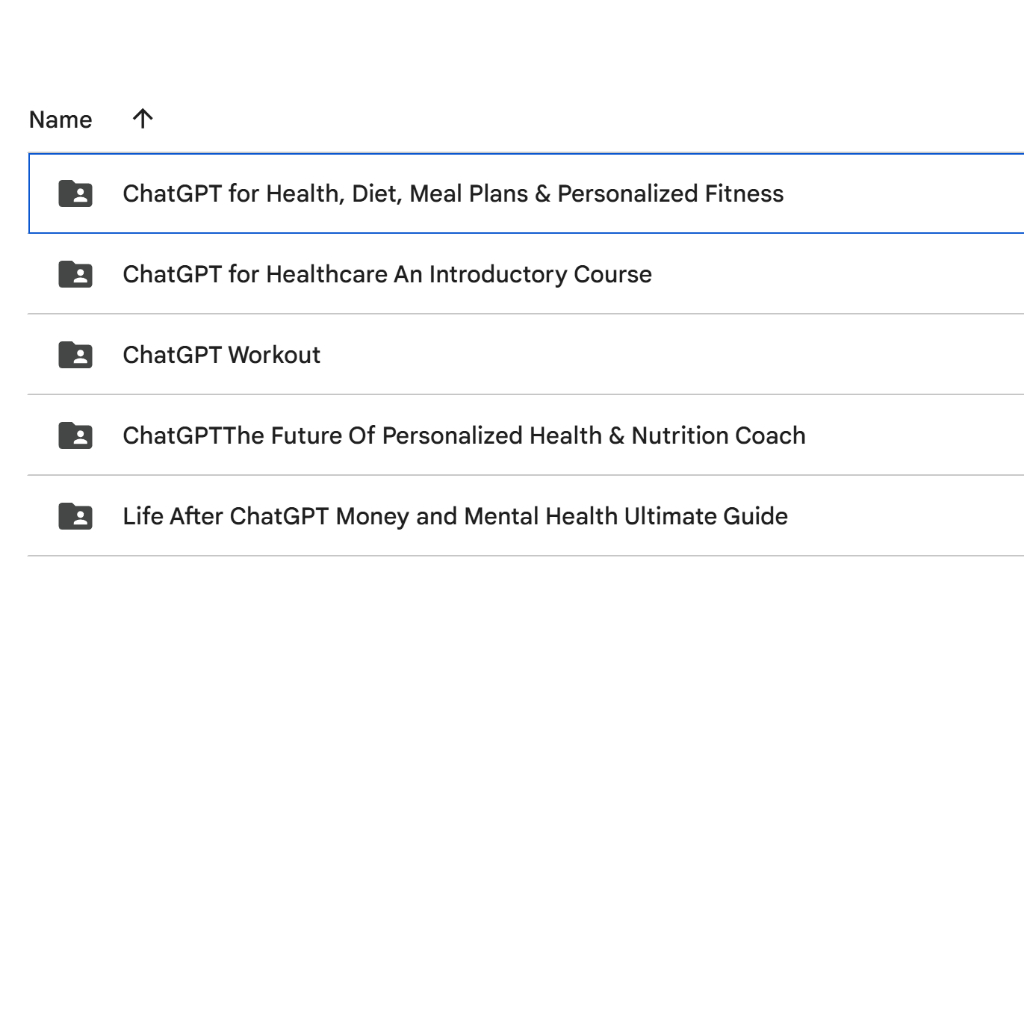Click the ChatGPTThe Future Of Personalized Health row

pyautogui.click(x=465, y=435)
